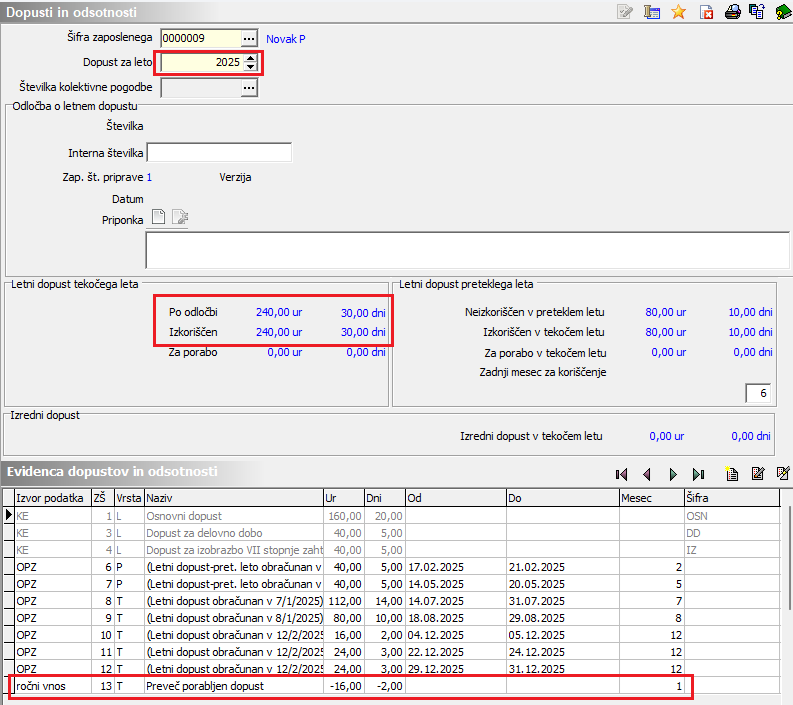
Task: Click the Zadnji mesec za koriščenje field
Action: coord(757,393)
